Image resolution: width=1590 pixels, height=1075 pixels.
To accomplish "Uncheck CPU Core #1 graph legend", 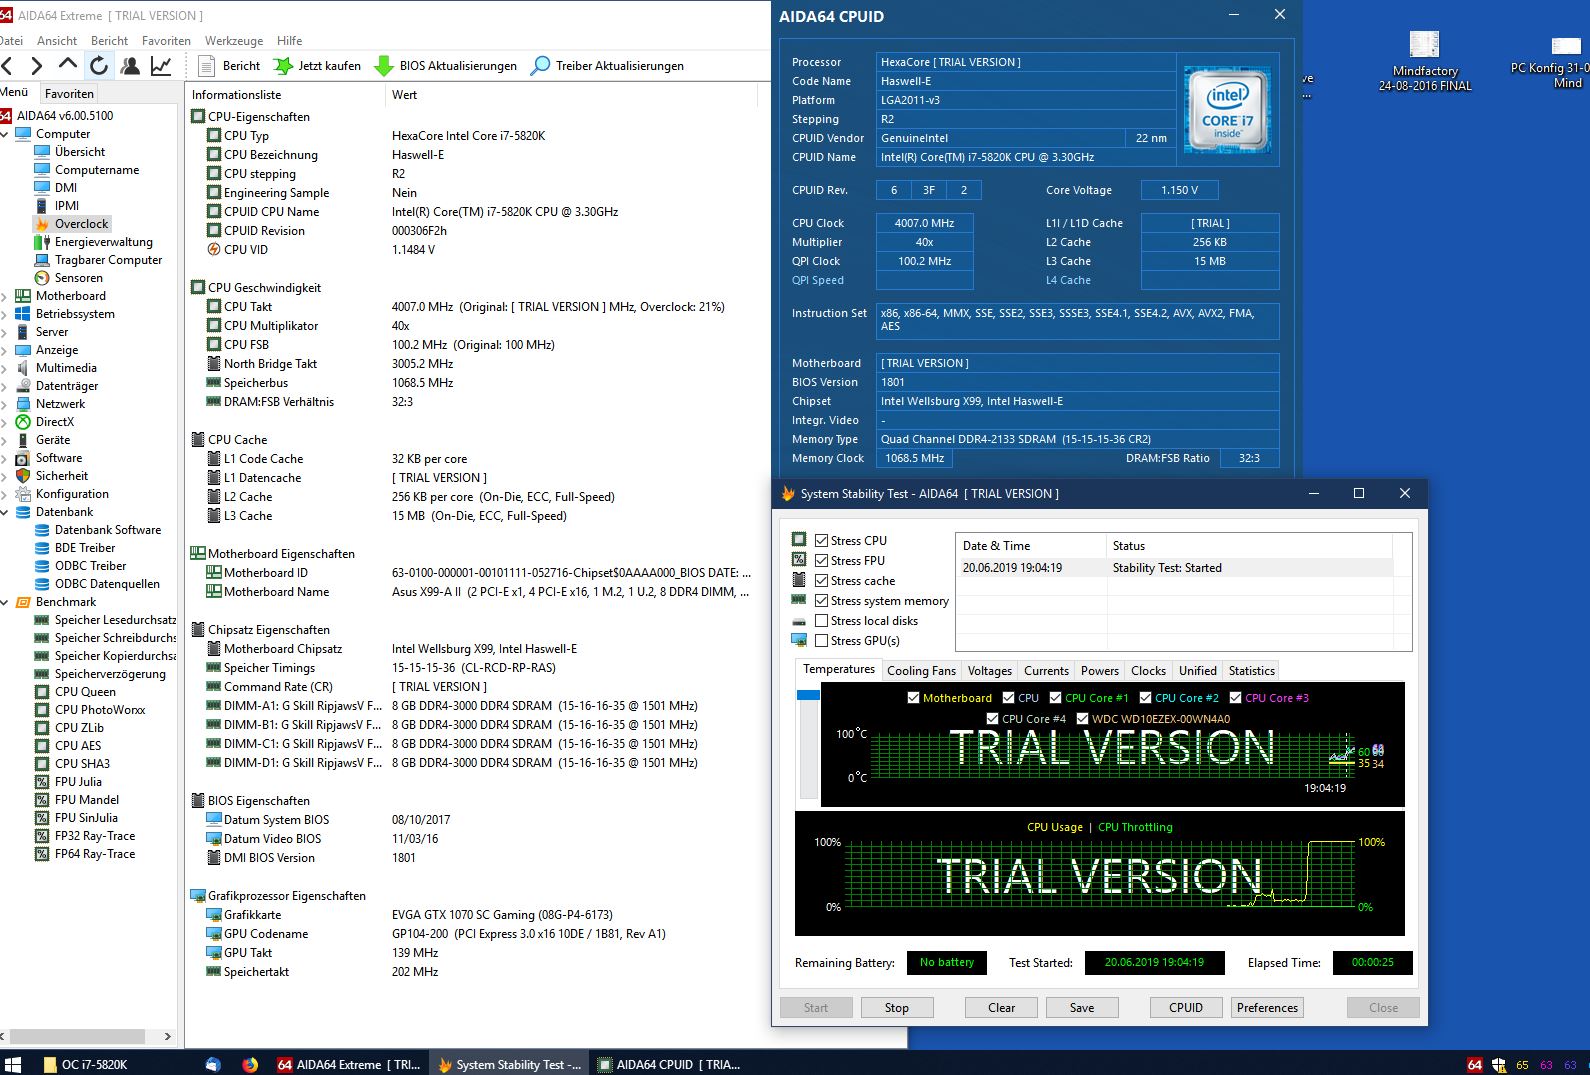I will click(1055, 698).
